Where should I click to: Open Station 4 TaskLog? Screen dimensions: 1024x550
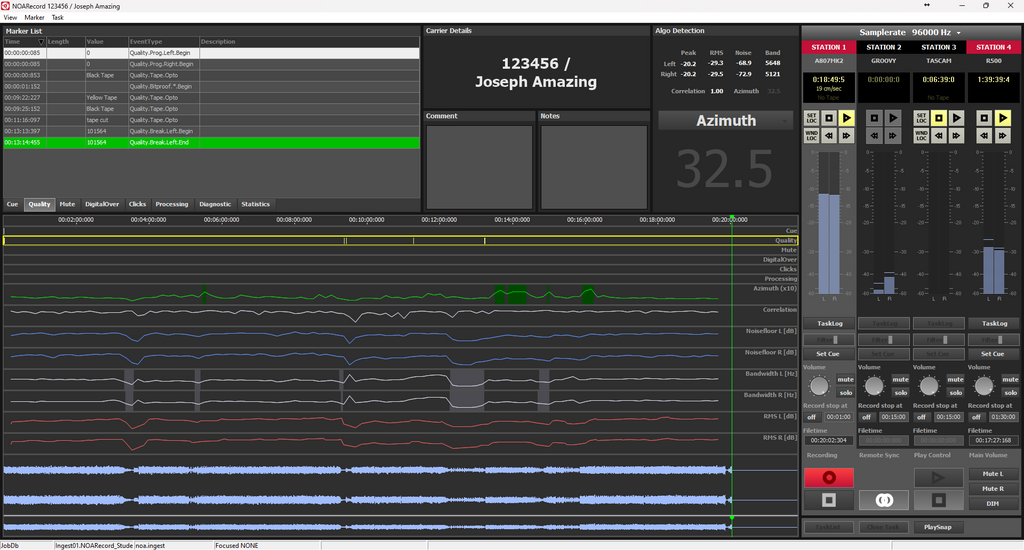tap(993, 323)
